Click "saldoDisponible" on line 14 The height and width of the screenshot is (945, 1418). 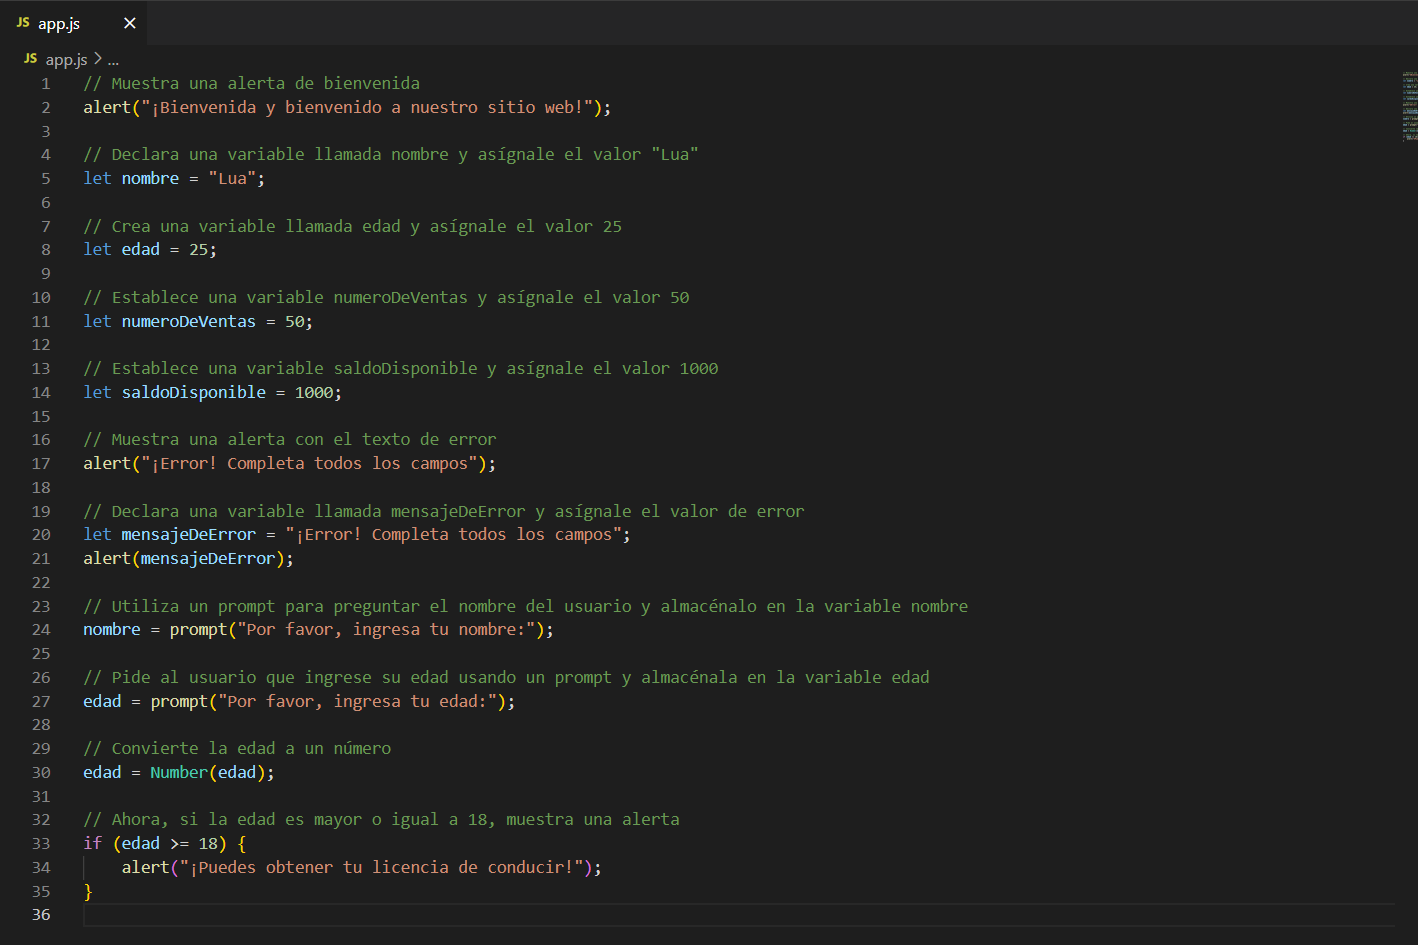194,392
